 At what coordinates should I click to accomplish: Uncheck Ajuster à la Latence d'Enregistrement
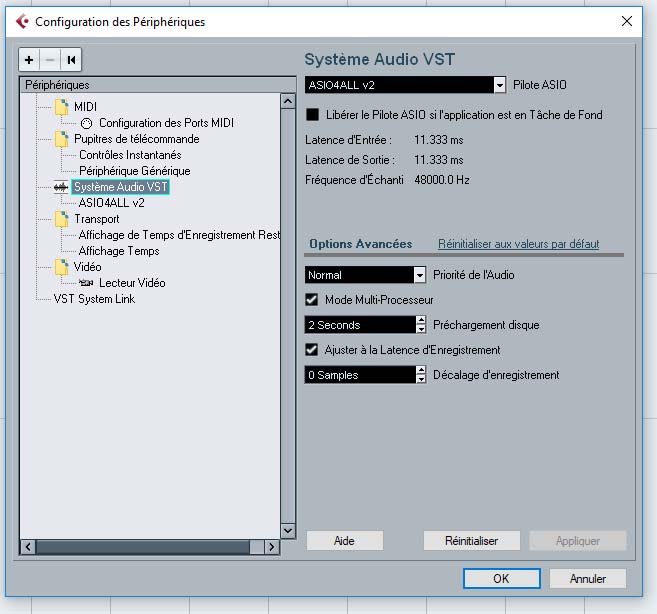click(x=313, y=350)
